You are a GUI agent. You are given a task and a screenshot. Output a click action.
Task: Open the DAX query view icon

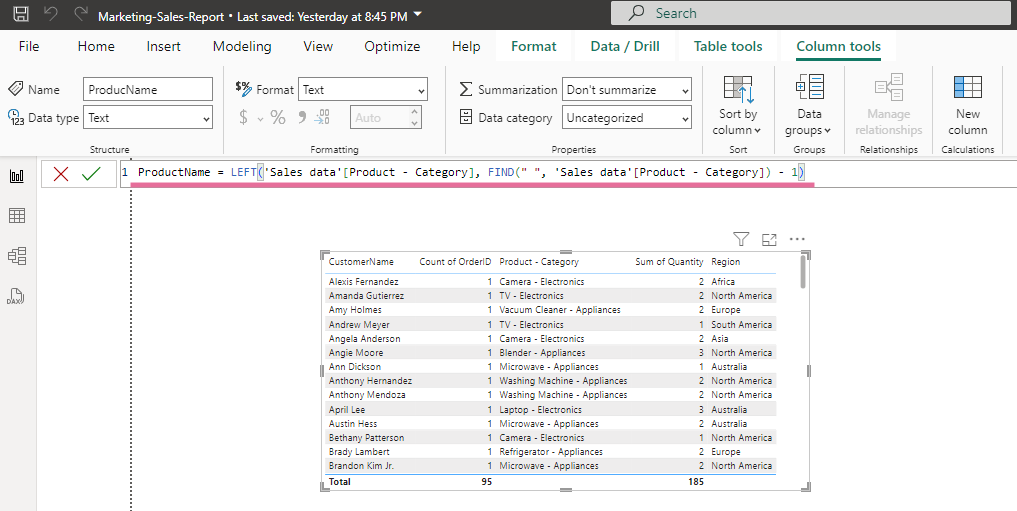click(x=16, y=296)
